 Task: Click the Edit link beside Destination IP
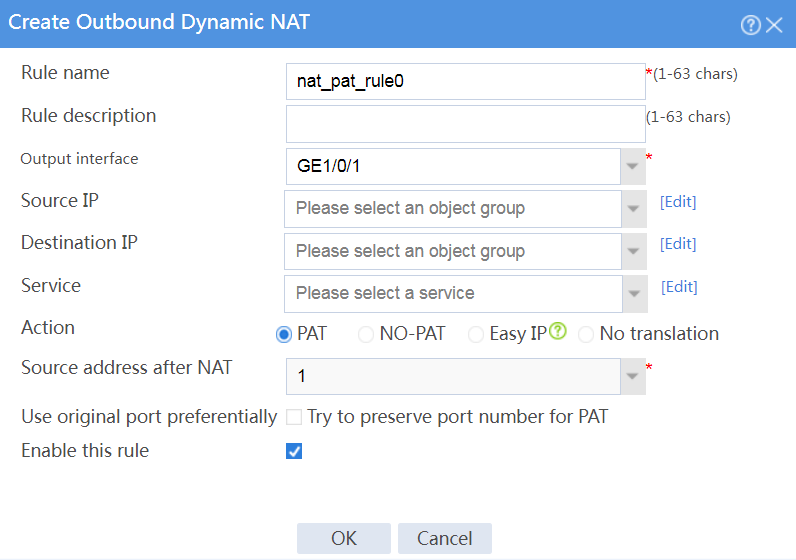click(678, 244)
